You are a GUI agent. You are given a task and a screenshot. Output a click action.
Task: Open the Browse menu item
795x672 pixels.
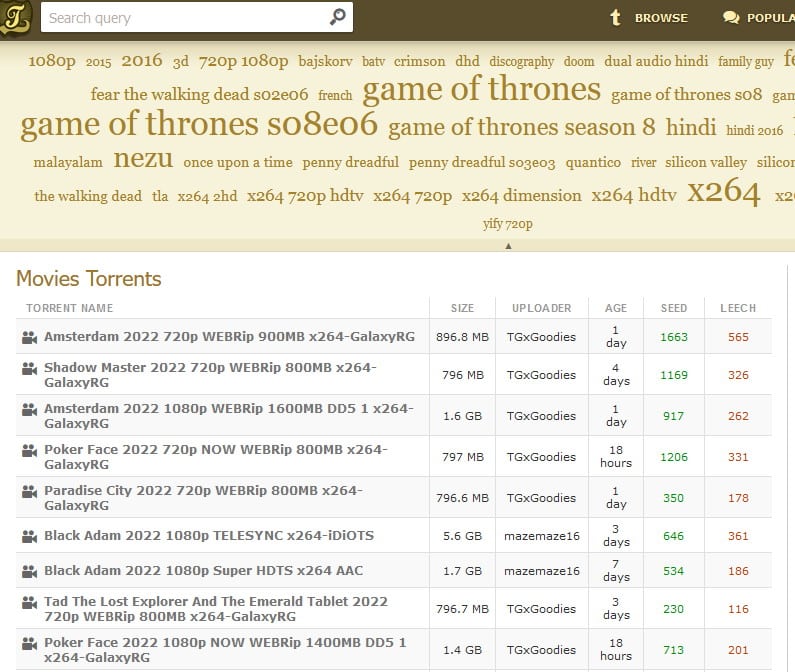[649, 18]
